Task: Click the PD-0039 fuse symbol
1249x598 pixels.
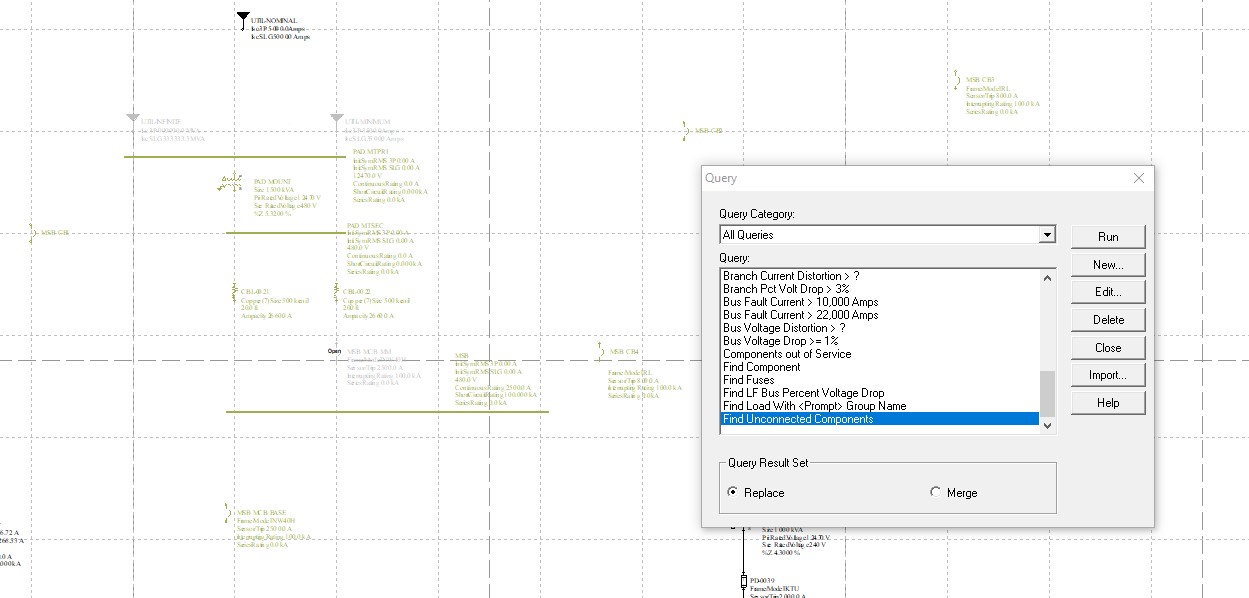Action: pyautogui.click(x=743, y=581)
